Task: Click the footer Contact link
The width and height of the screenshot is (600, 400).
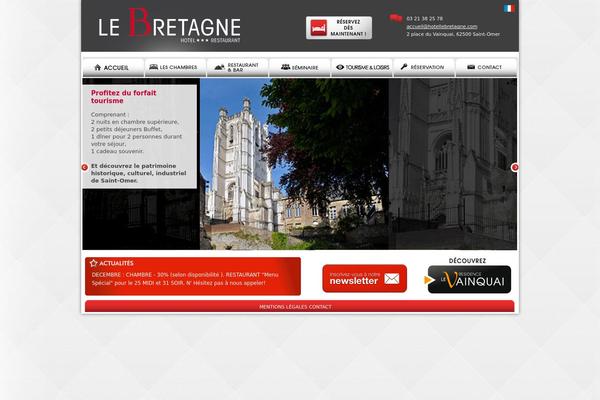Action: [320, 307]
